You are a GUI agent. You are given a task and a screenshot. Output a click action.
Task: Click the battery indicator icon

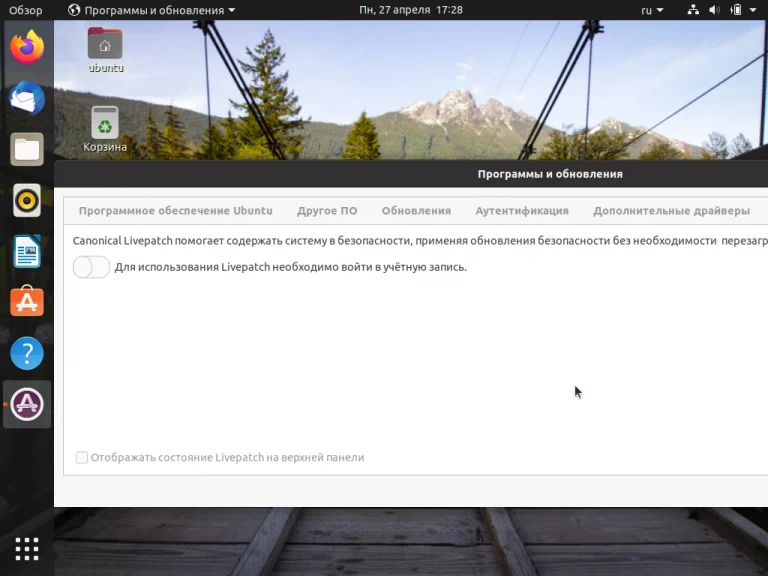736,10
